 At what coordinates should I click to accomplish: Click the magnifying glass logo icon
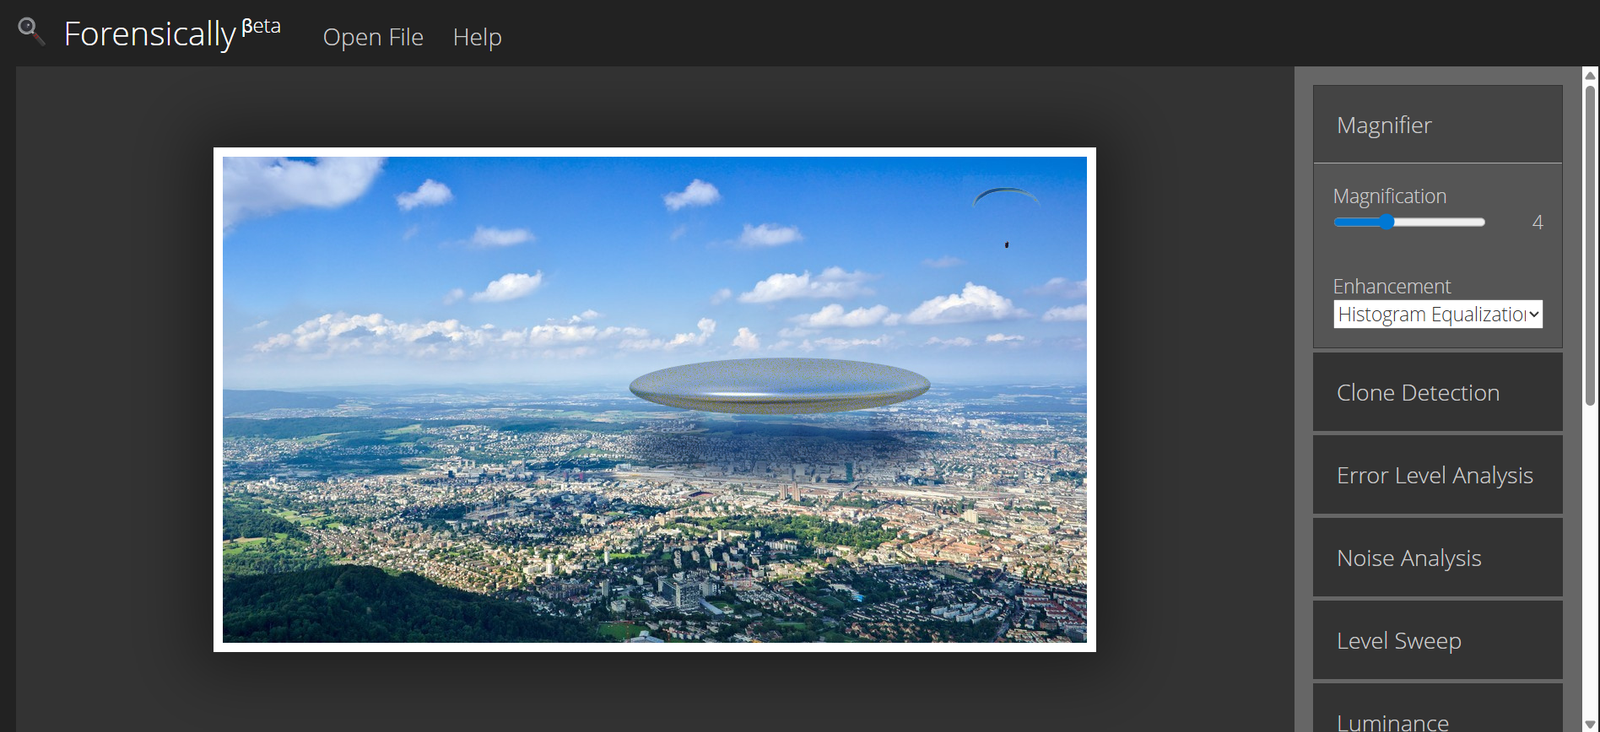tap(31, 31)
